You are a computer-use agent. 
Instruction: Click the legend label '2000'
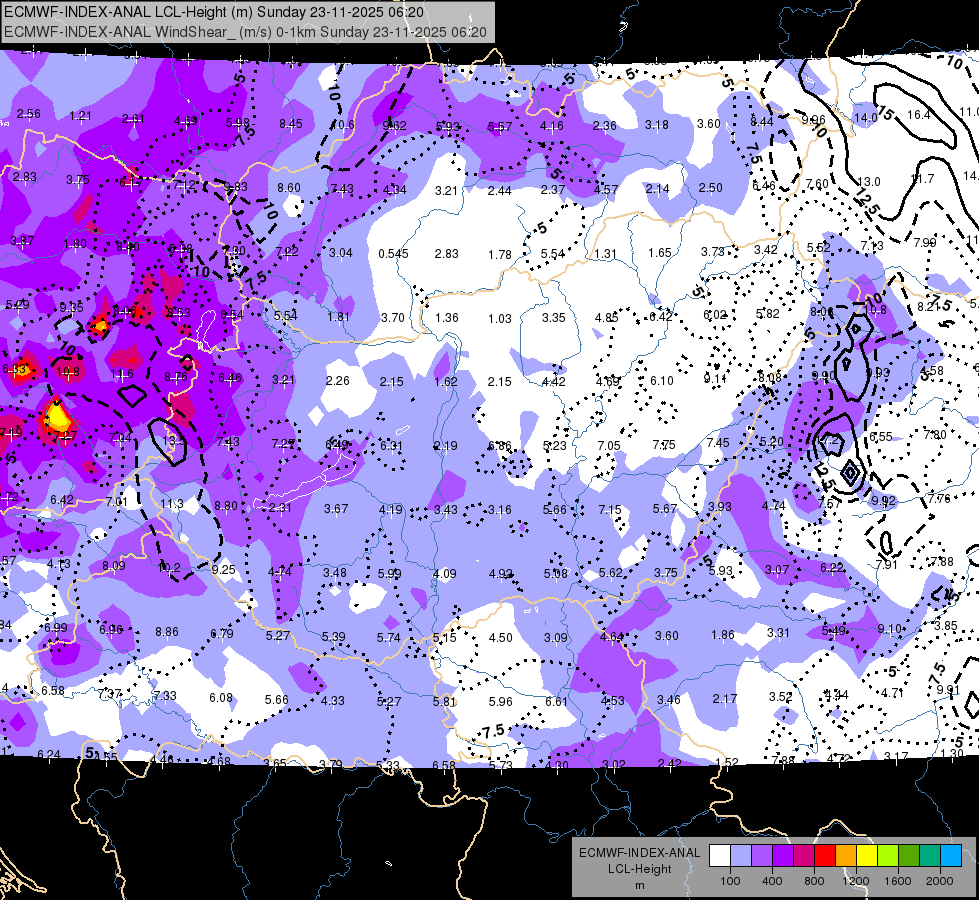coord(940,881)
